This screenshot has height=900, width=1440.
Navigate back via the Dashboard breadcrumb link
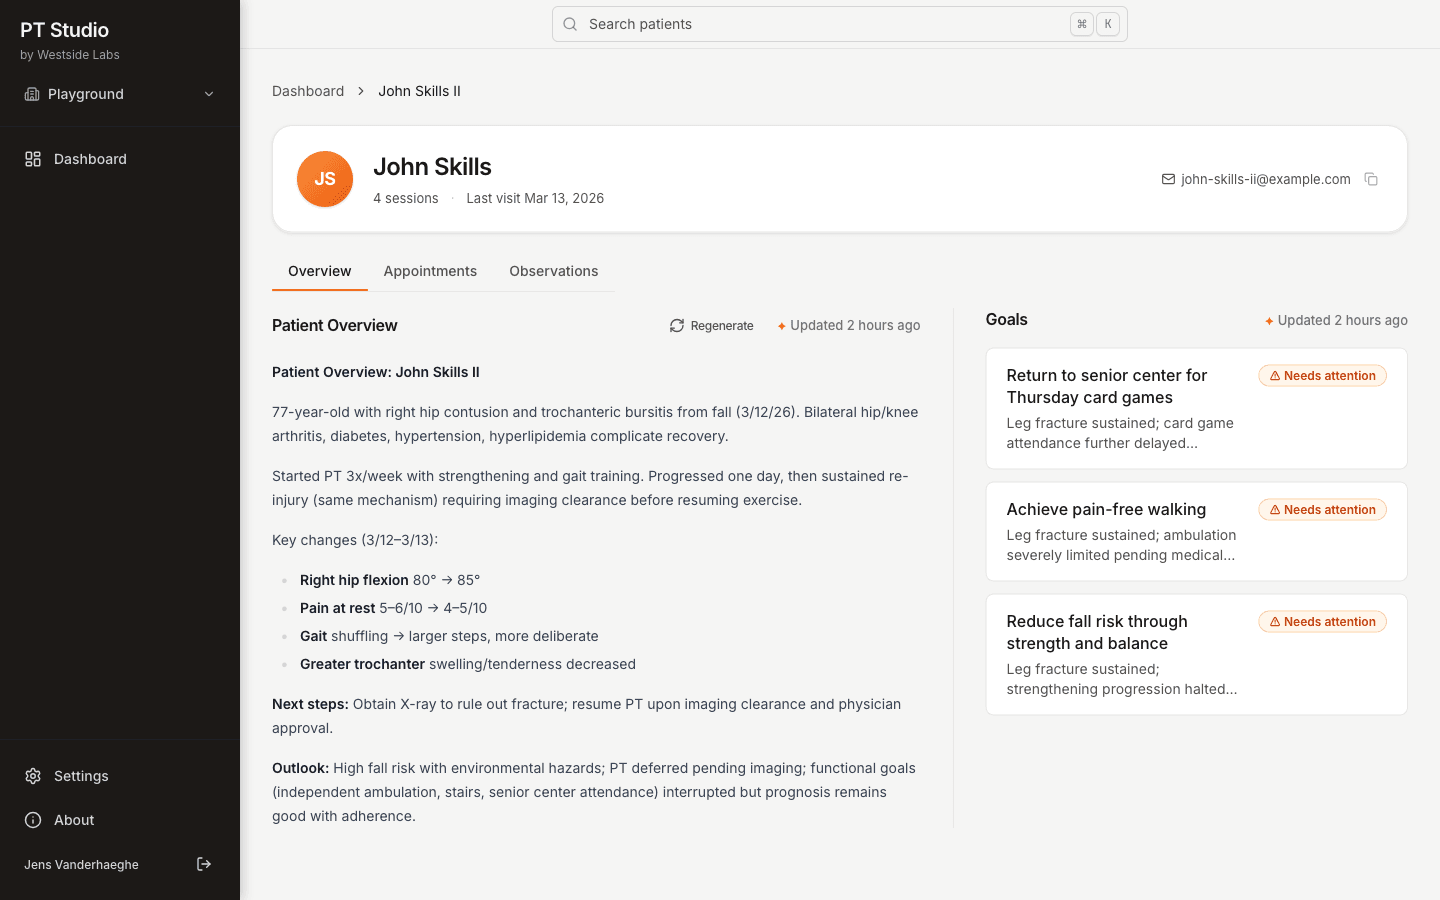(308, 90)
